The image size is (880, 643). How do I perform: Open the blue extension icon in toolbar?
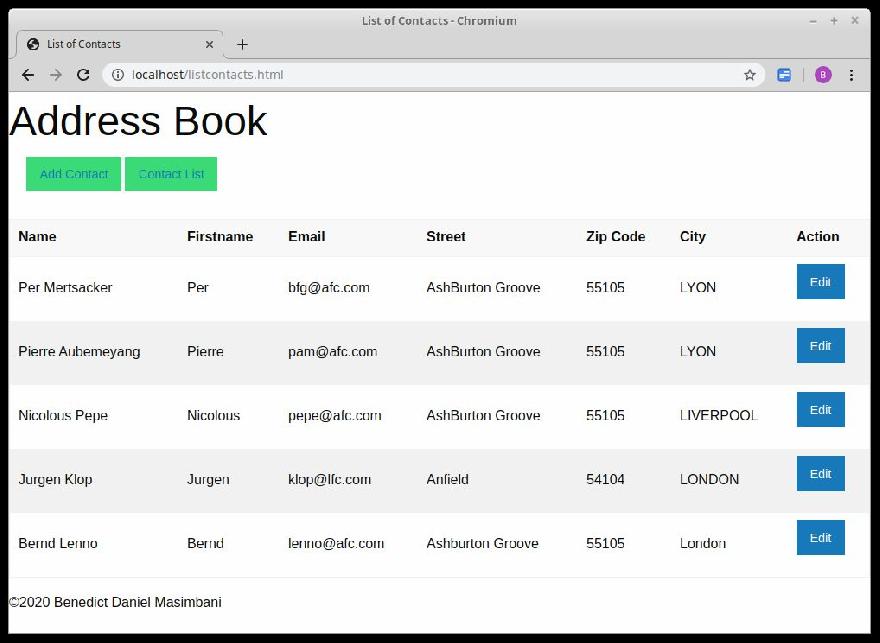[784, 75]
